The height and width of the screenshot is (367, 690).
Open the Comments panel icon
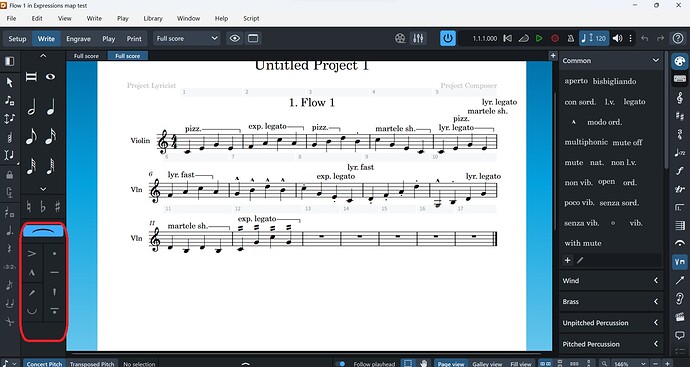coord(680,335)
